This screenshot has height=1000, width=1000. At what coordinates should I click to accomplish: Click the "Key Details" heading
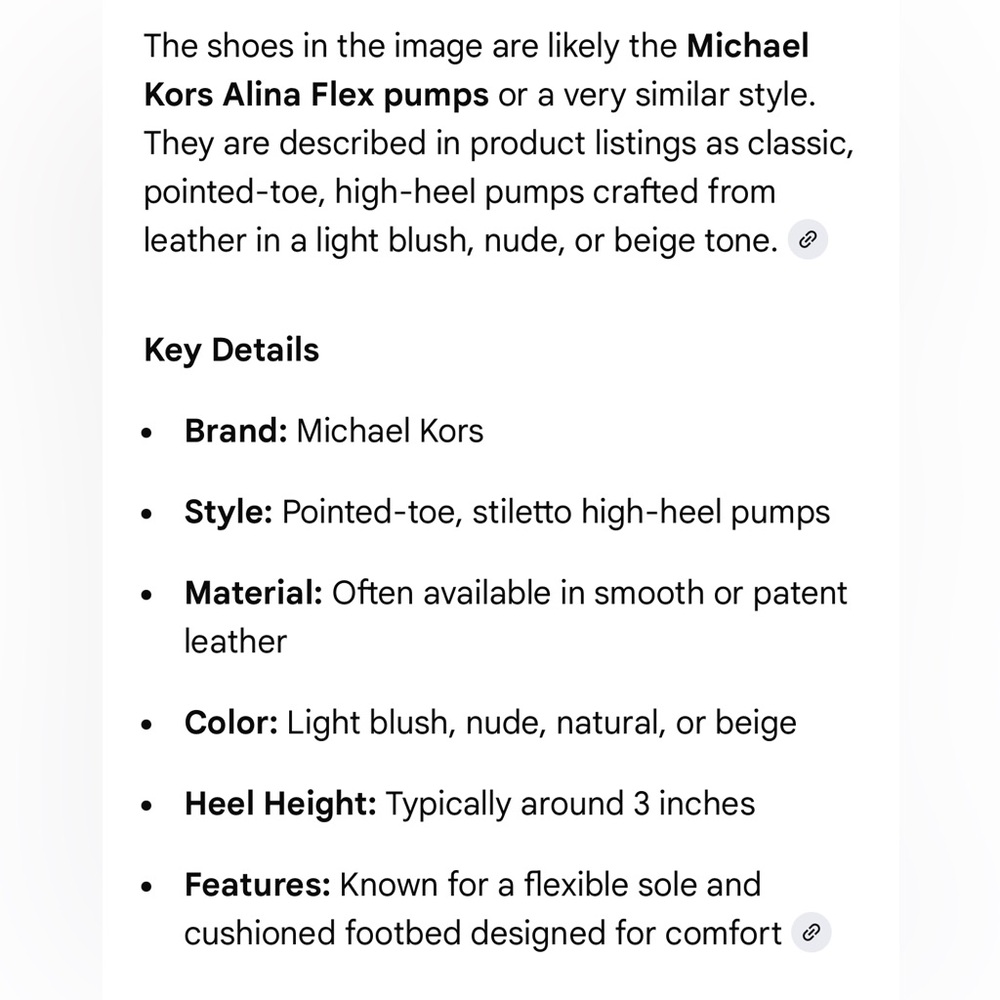pyautogui.click(x=232, y=350)
